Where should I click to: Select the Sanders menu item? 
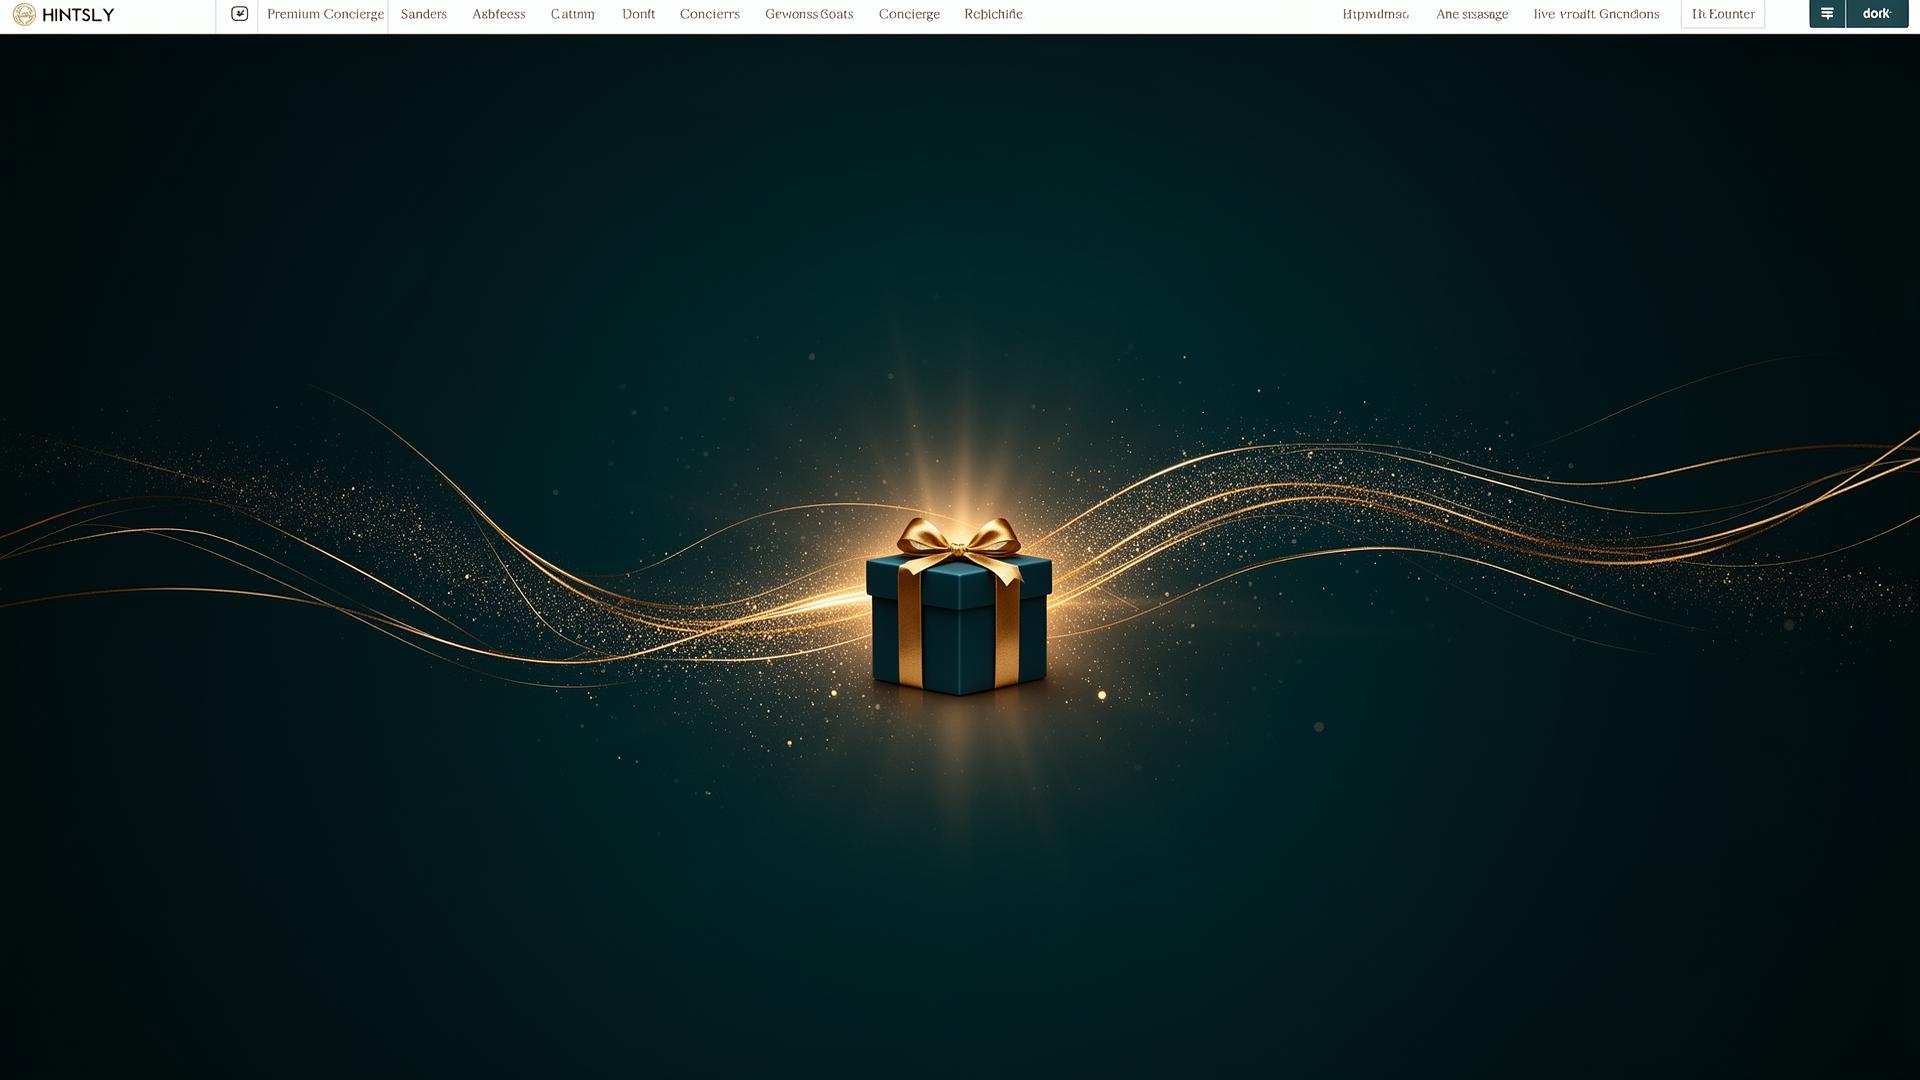click(423, 14)
